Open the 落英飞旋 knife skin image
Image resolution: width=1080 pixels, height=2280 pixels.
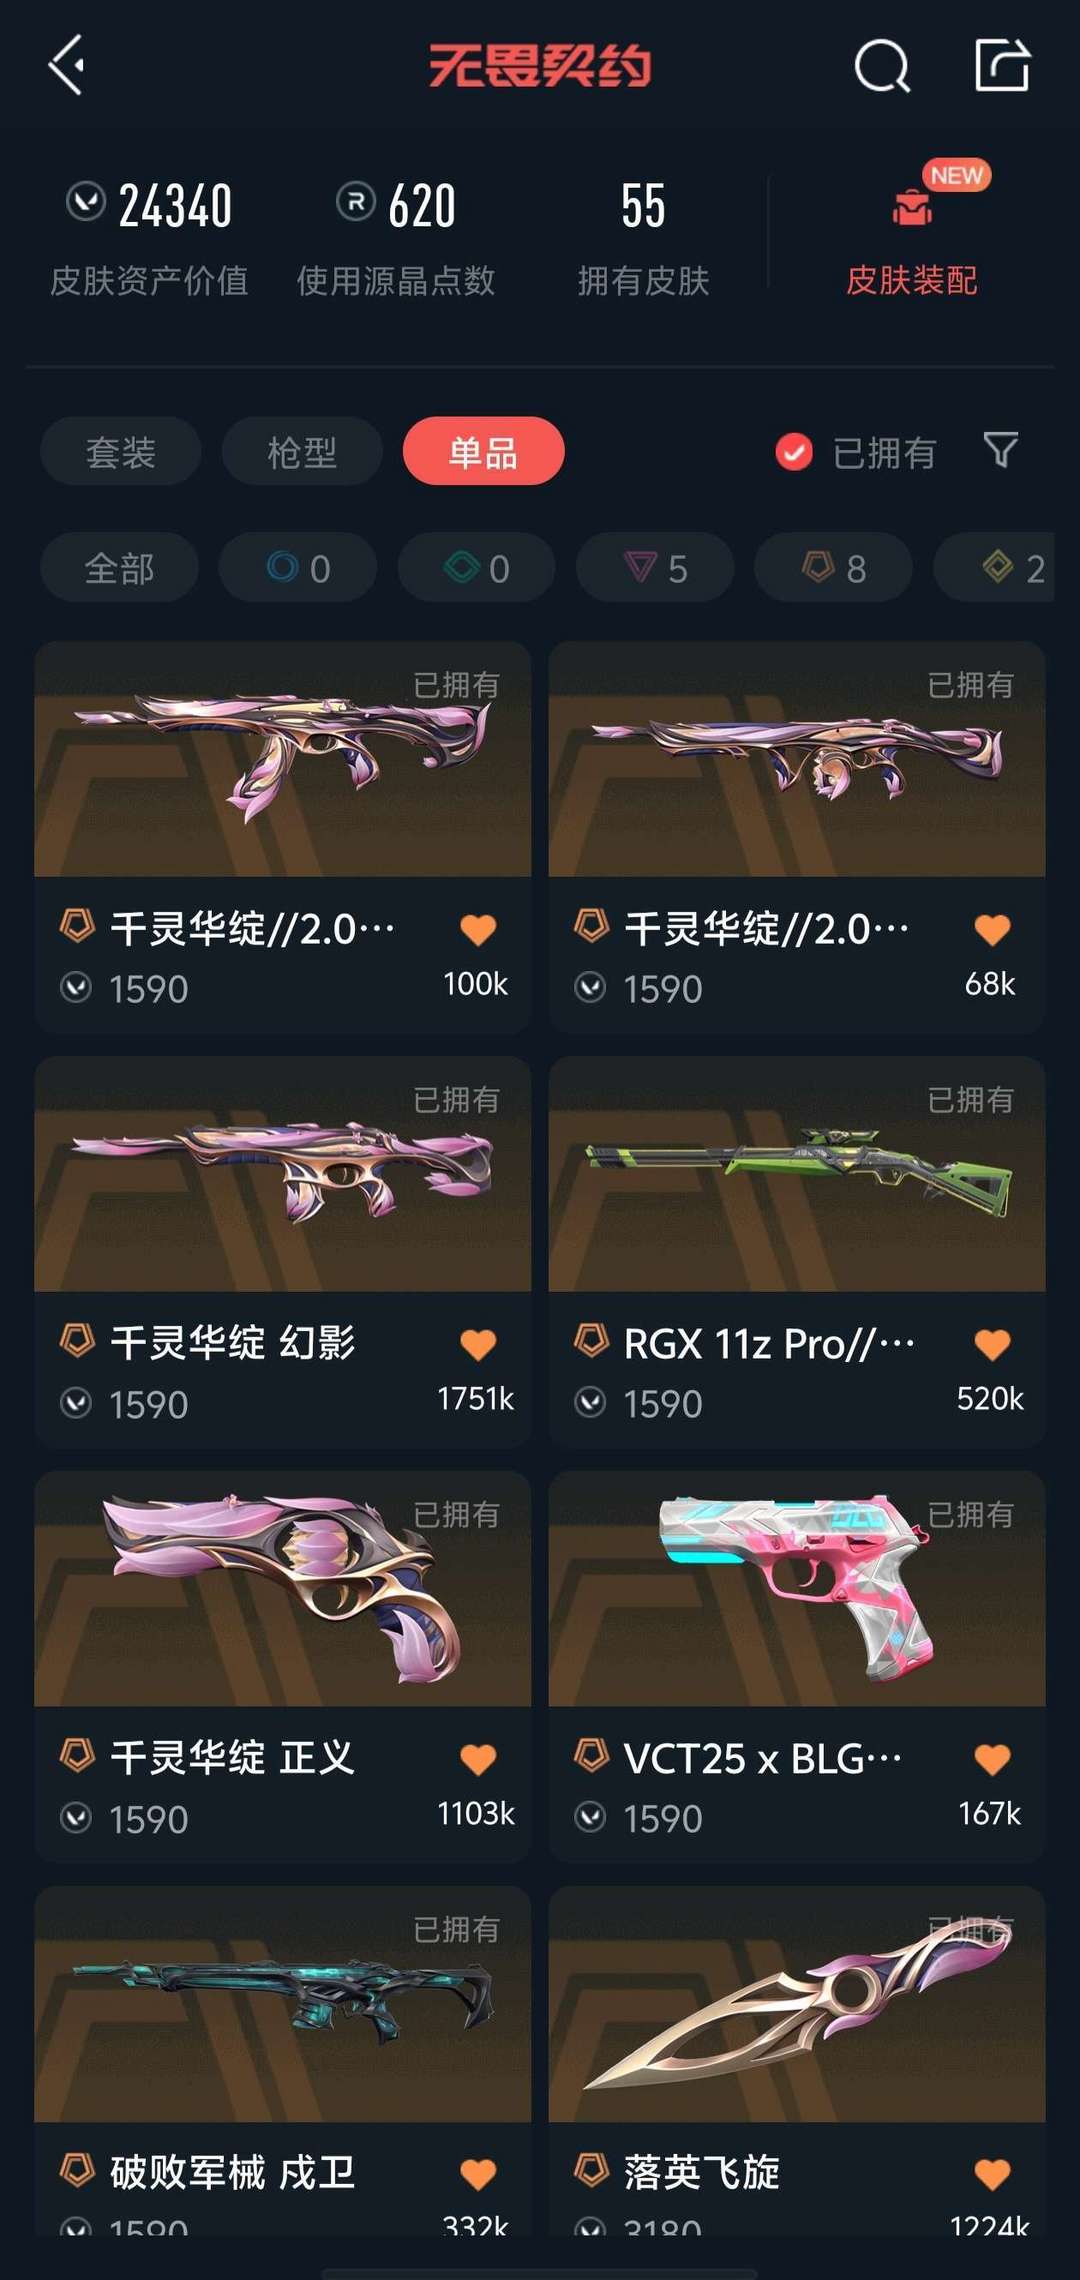(x=797, y=2004)
